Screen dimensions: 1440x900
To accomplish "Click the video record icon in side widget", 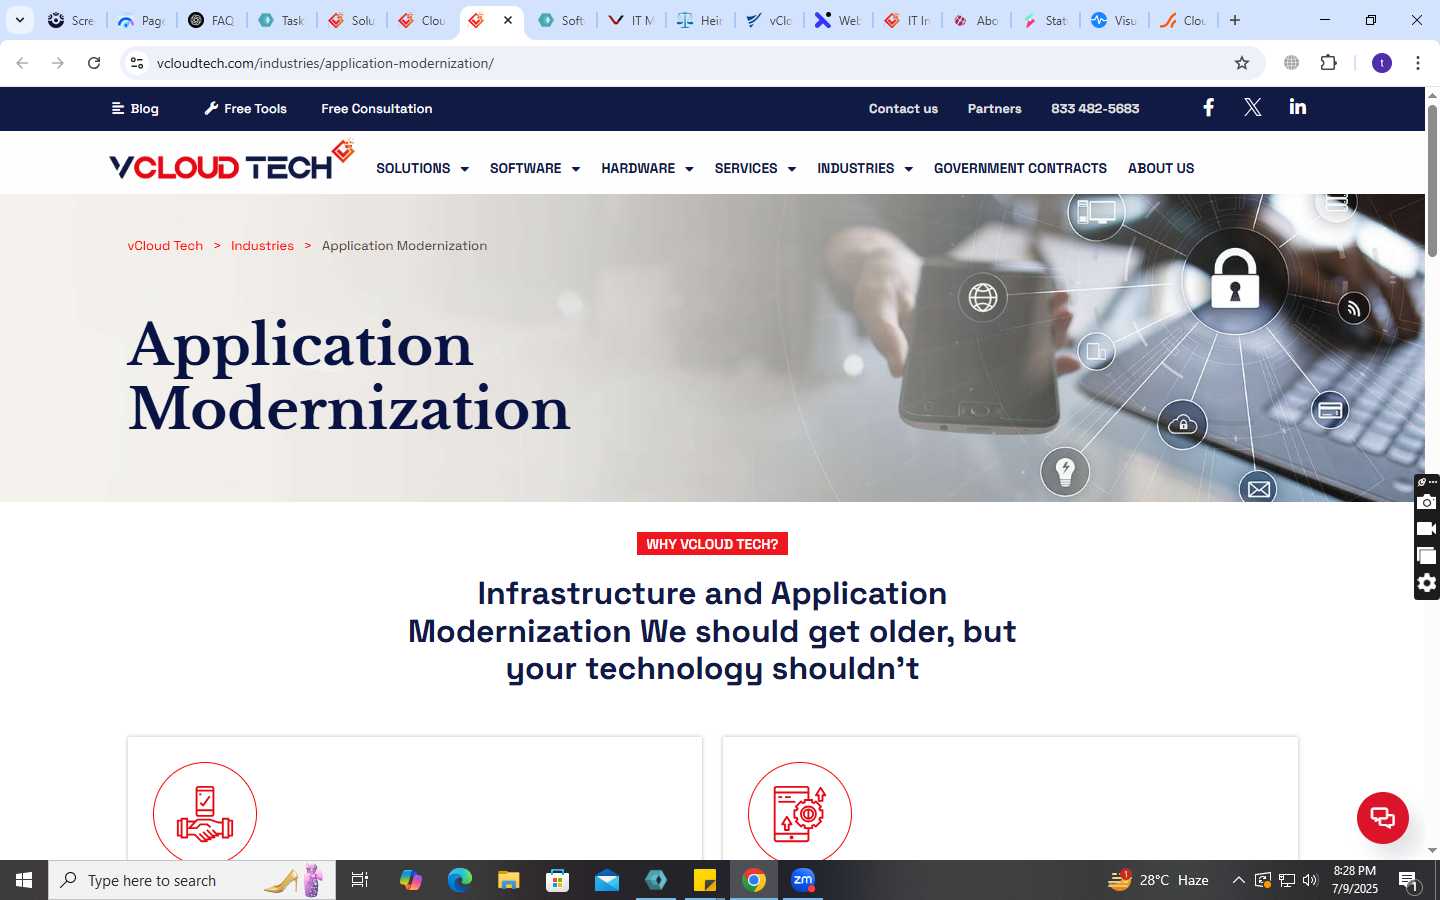I will (1427, 529).
